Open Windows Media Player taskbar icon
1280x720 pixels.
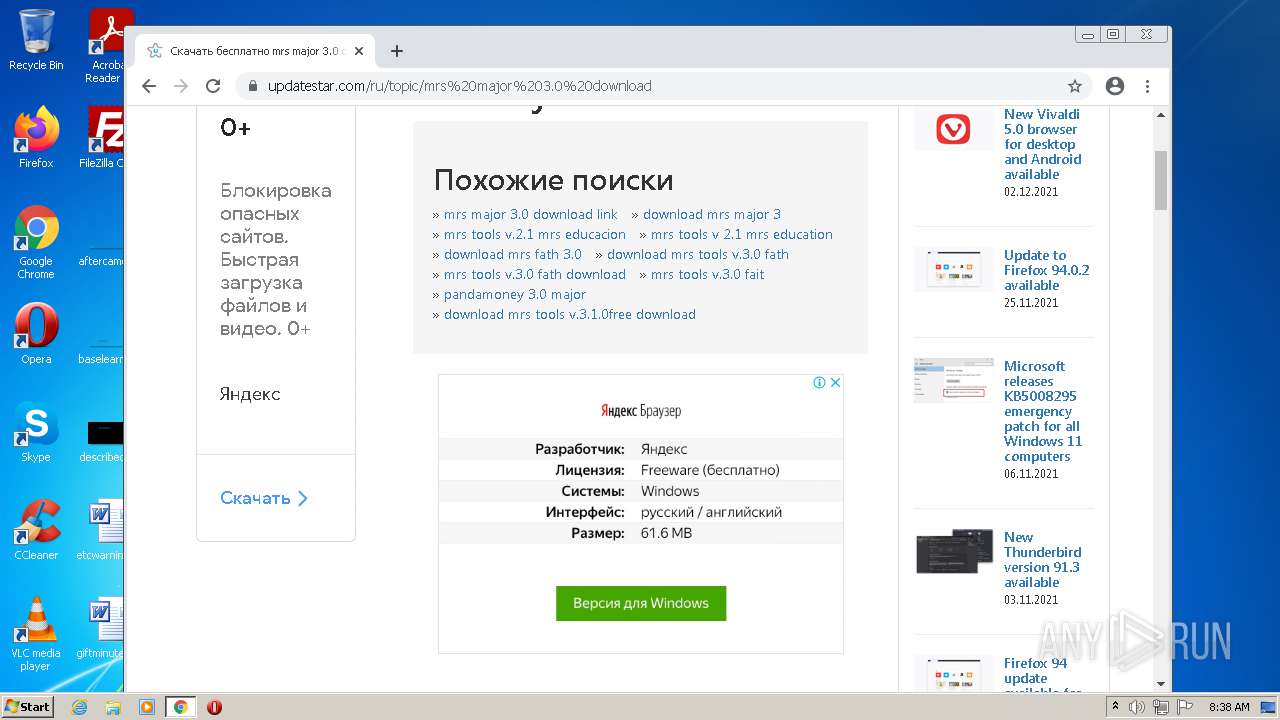pyautogui.click(x=147, y=707)
